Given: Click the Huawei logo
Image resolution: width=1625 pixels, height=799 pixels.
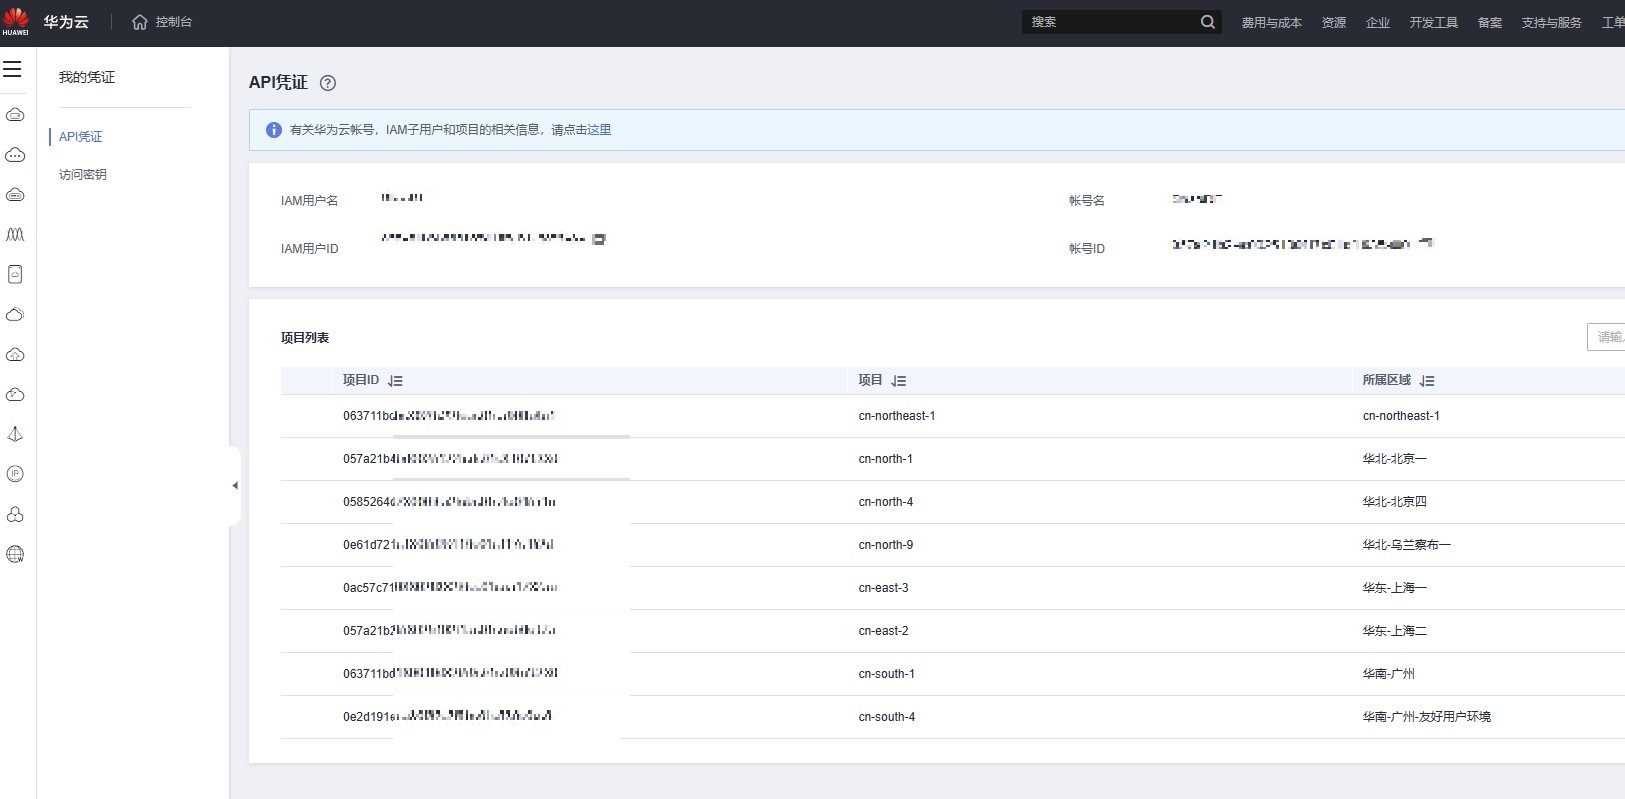Looking at the screenshot, I should pyautogui.click(x=15, y=20).
